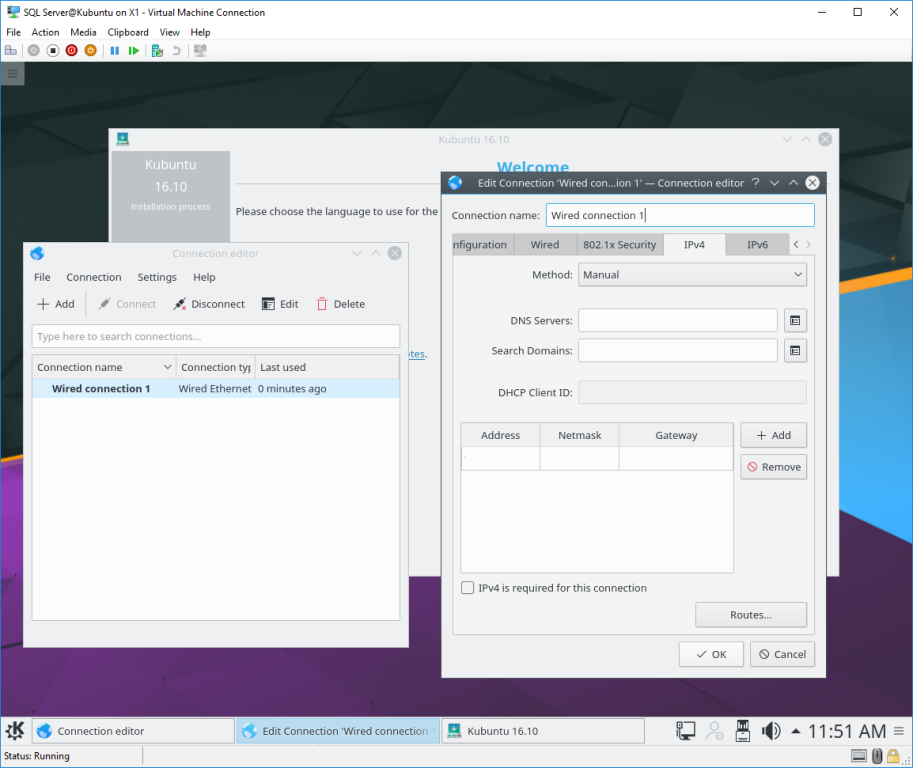
Task: Open Hyper-V File menu
Action: point(13,32)
